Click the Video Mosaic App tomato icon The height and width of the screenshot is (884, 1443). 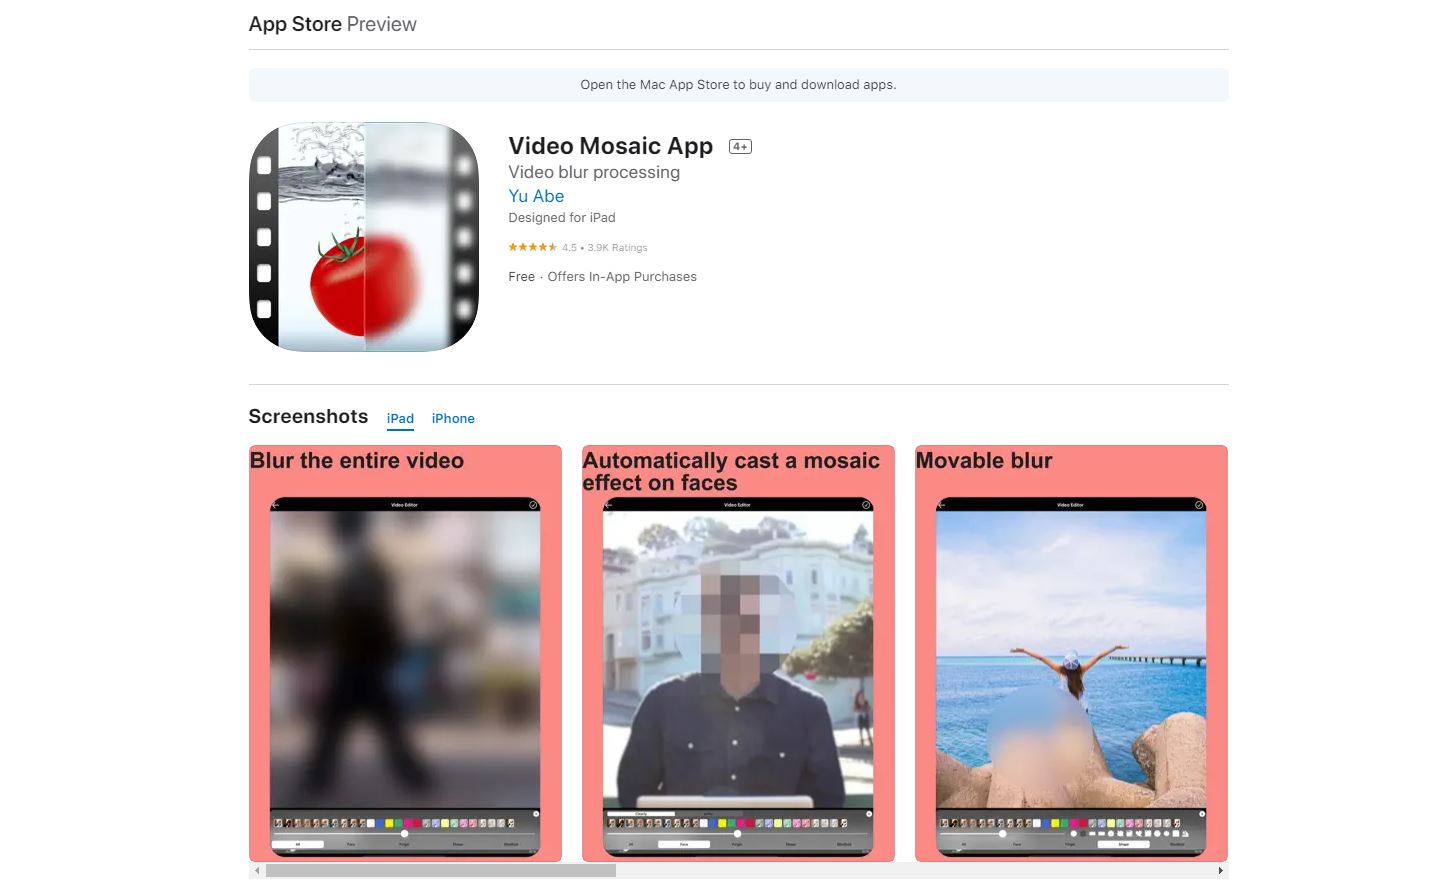coord(364,237)
